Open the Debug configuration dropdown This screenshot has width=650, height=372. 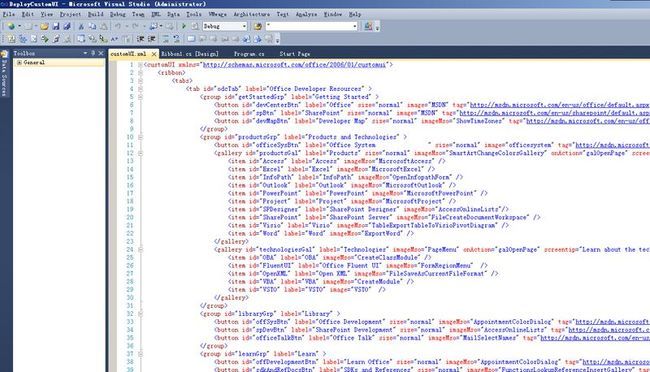(225, 26)
